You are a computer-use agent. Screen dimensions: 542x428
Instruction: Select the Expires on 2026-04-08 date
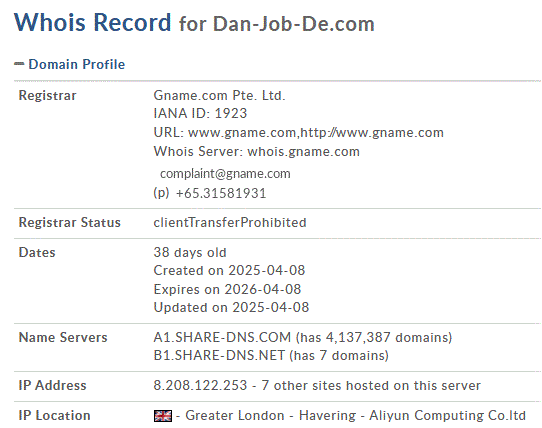tap(227, 289)
